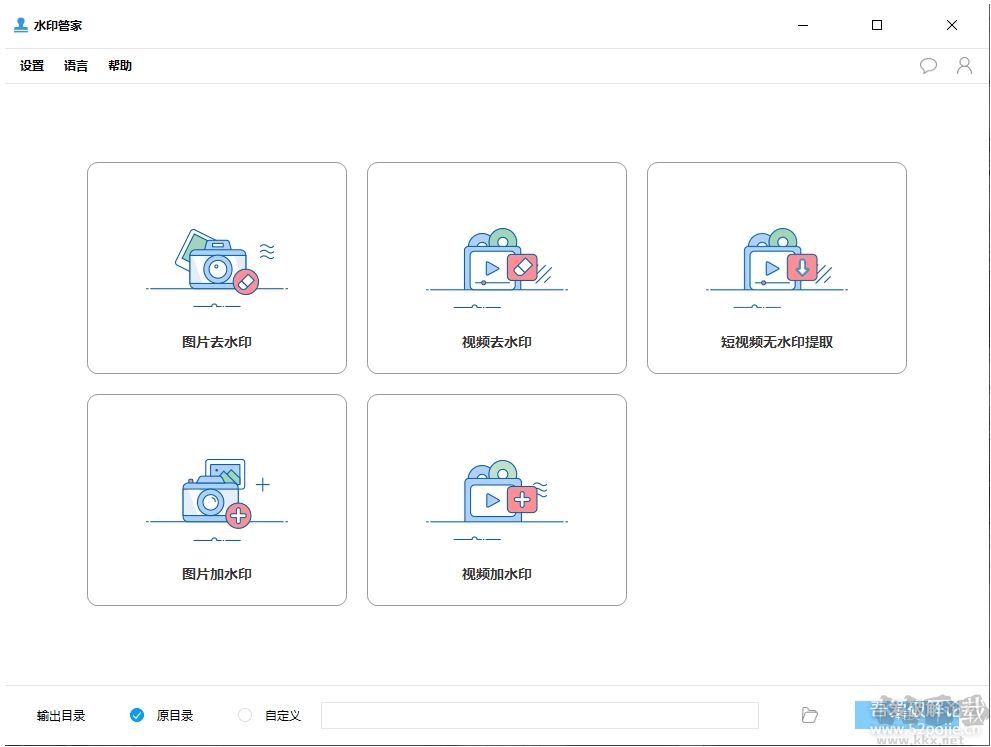Maximize the 水印管家 window
Image resolution: width=991 pixels, height=747 pixels.
point(876,24)
